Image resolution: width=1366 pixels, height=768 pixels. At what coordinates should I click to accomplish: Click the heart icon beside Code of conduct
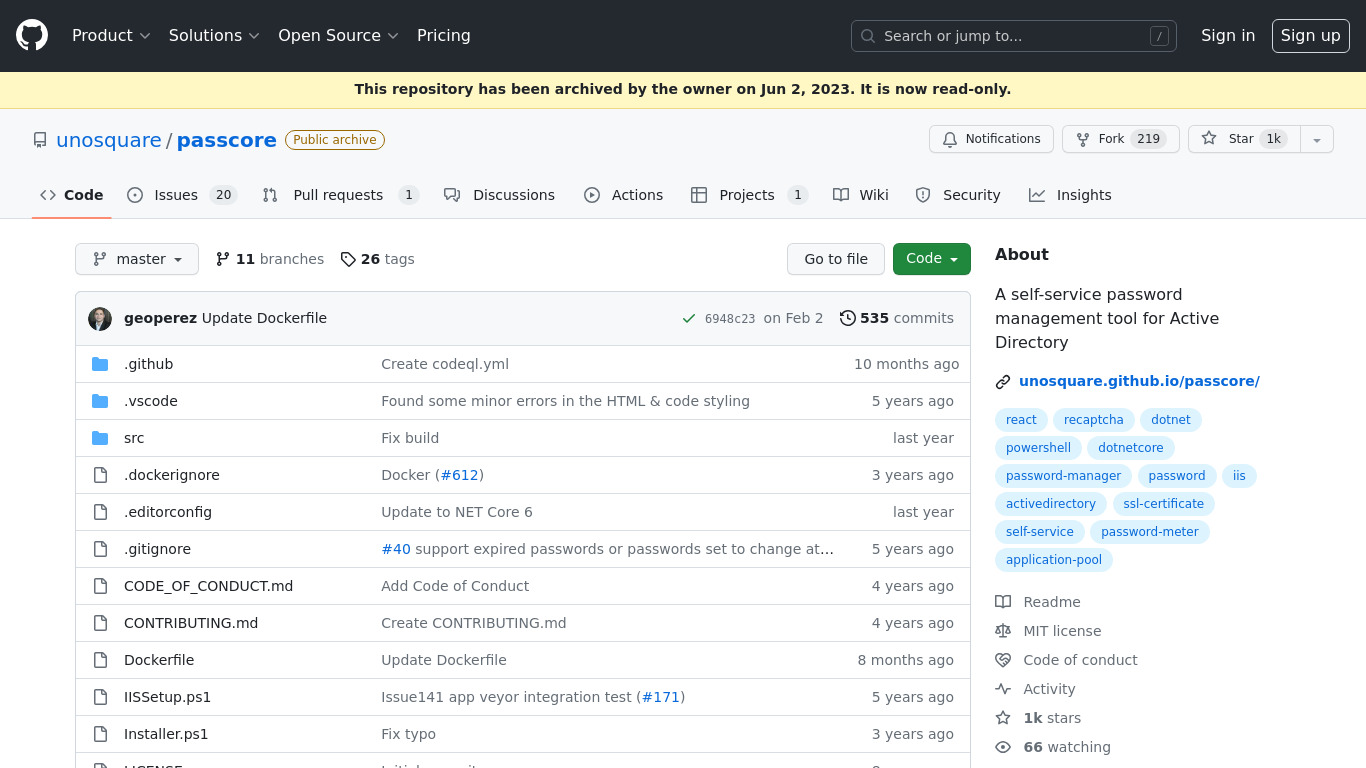coord(1003,660)
